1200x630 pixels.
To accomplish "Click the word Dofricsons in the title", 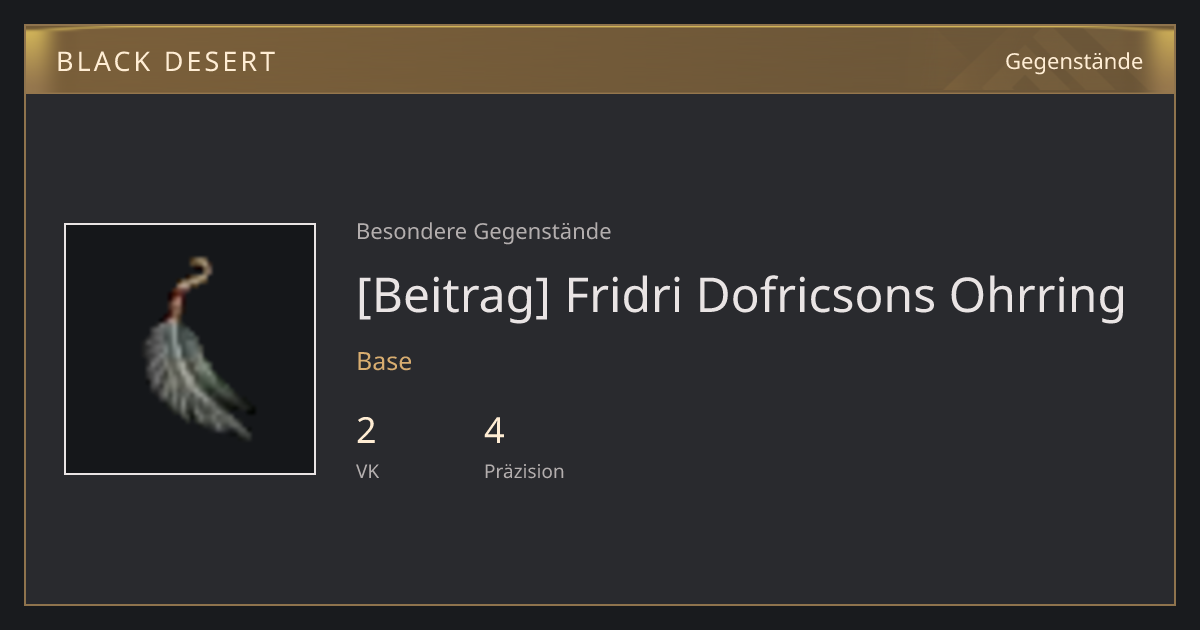I will click(x=816, y=296).
